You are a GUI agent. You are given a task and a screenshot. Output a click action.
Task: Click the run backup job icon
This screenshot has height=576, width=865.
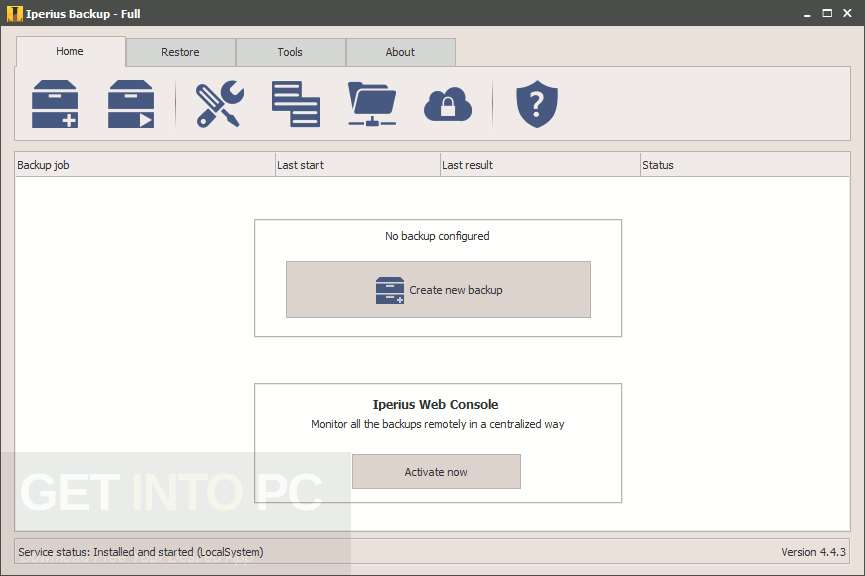(x=131, y=104)
